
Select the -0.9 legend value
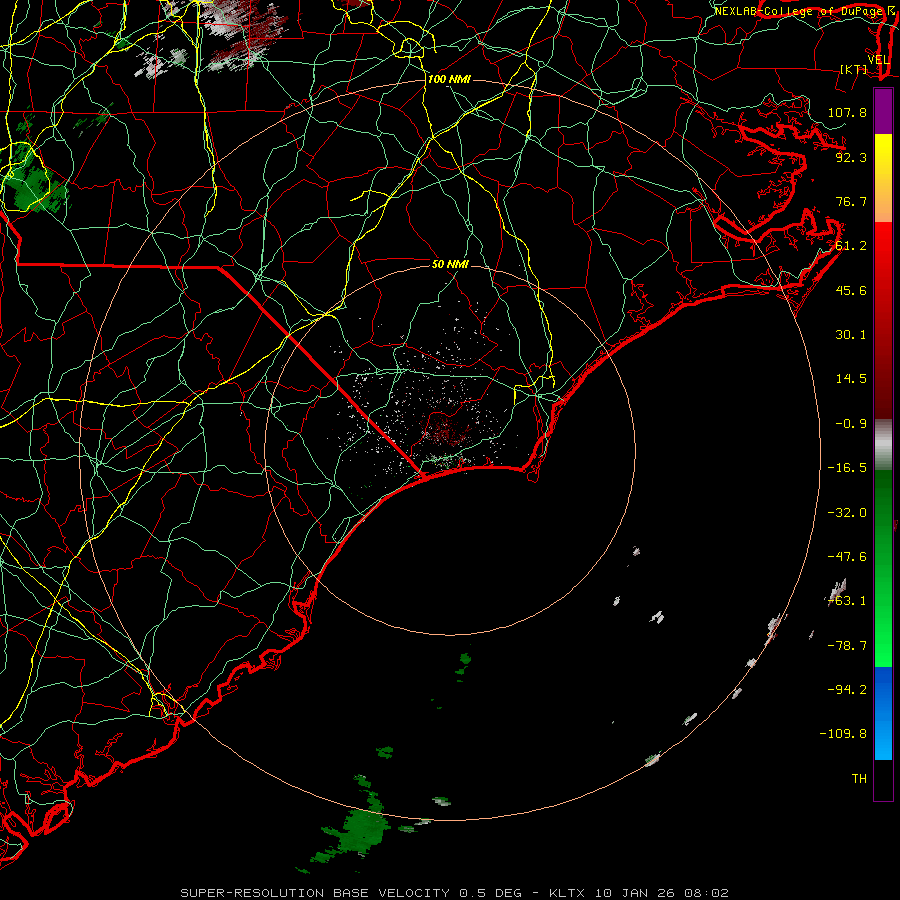point(851,424)
